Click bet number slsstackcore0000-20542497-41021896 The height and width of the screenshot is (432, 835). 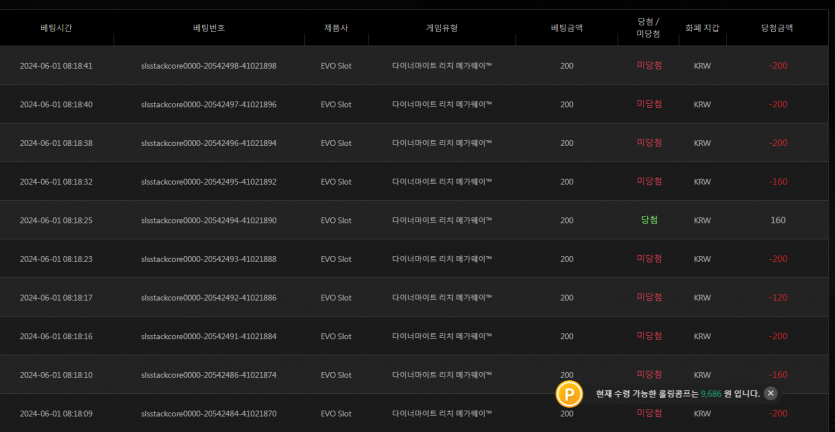209,104
